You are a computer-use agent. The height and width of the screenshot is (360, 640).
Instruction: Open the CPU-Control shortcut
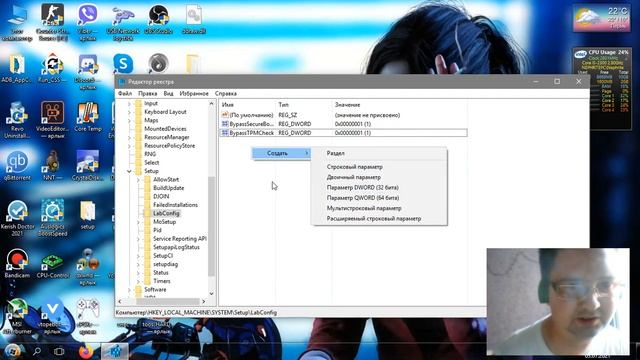coord(52,263)
